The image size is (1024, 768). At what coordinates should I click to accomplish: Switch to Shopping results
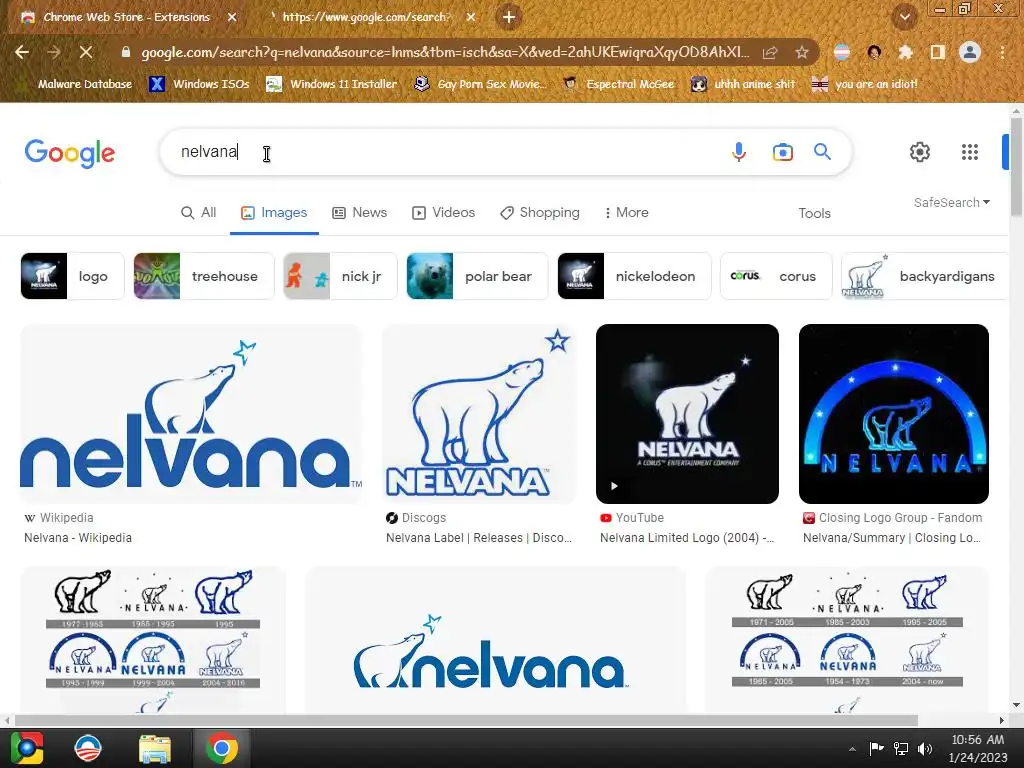coord(539,213)
